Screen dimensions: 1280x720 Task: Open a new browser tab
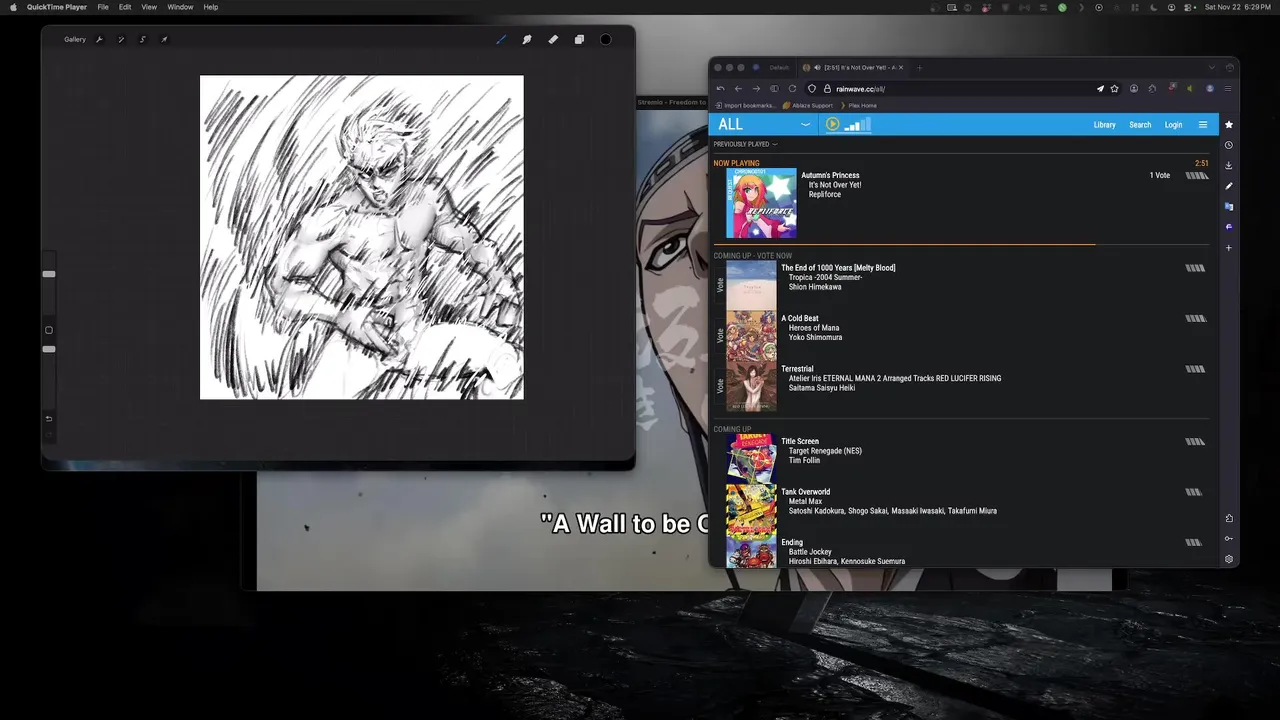919,68
